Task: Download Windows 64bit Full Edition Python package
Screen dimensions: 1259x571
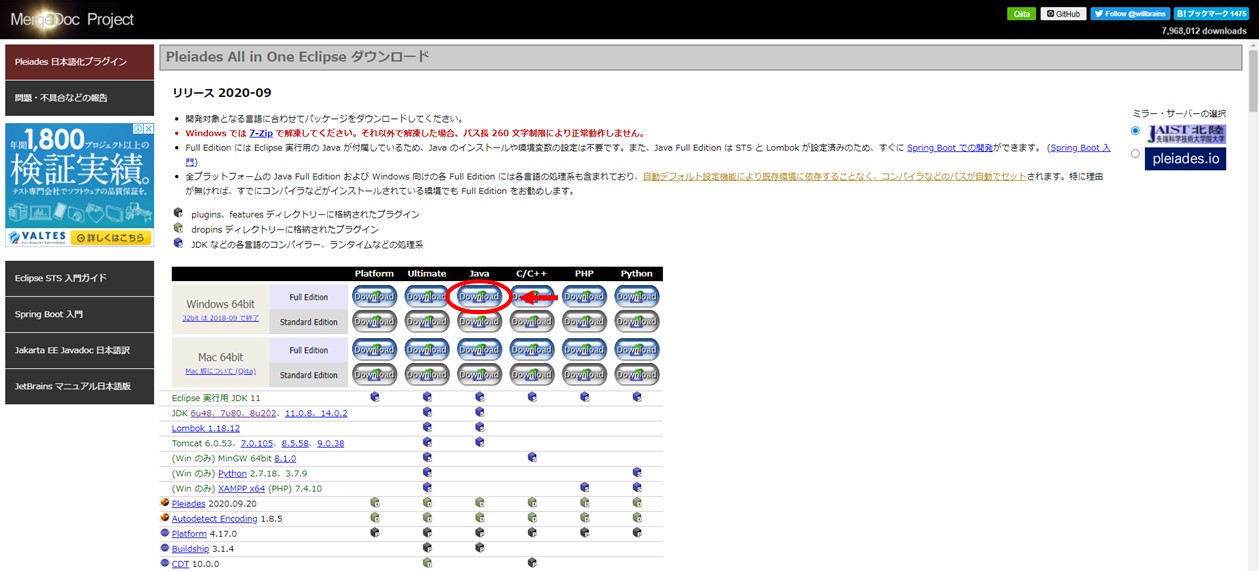Action: pyautogui.click(x=636, y=296)
